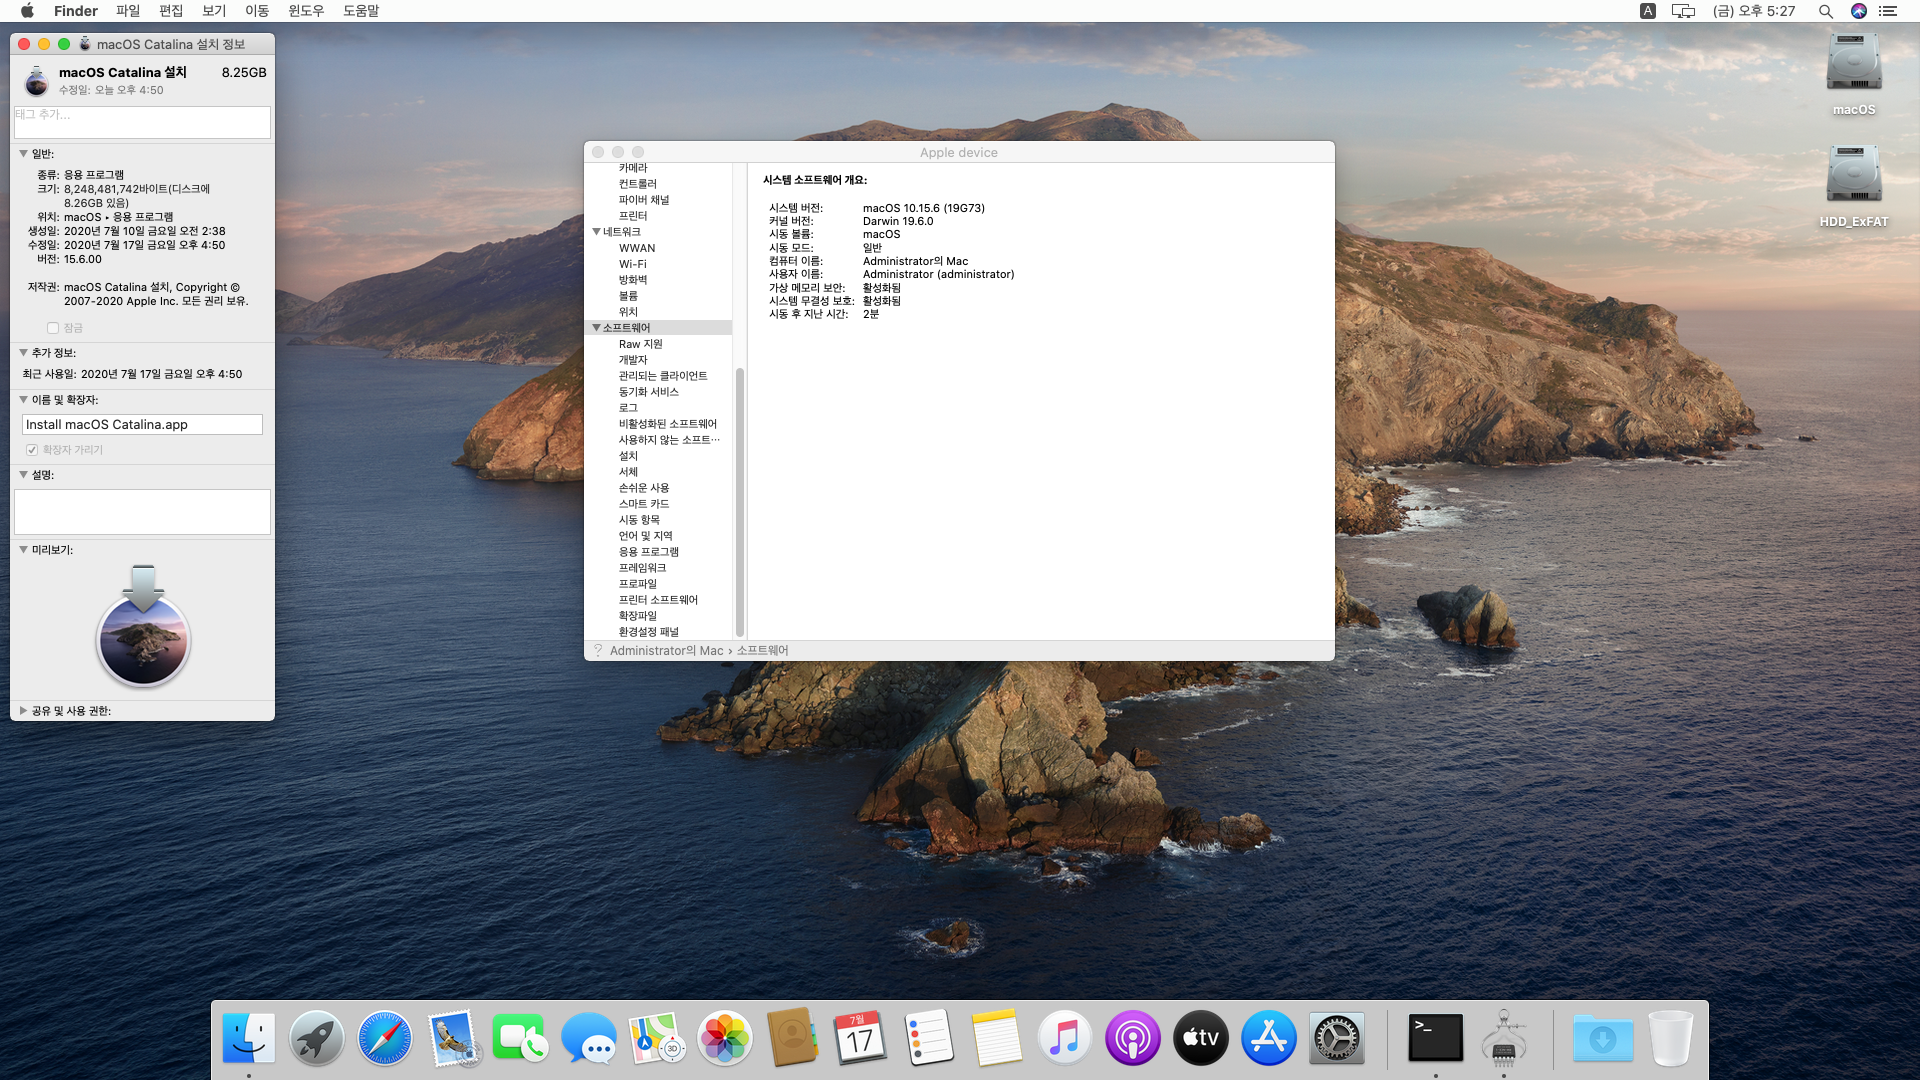Launch Launchpad from the Dock
This screenshot has height=1080, width=1920.
click(x=317, y=1038)
